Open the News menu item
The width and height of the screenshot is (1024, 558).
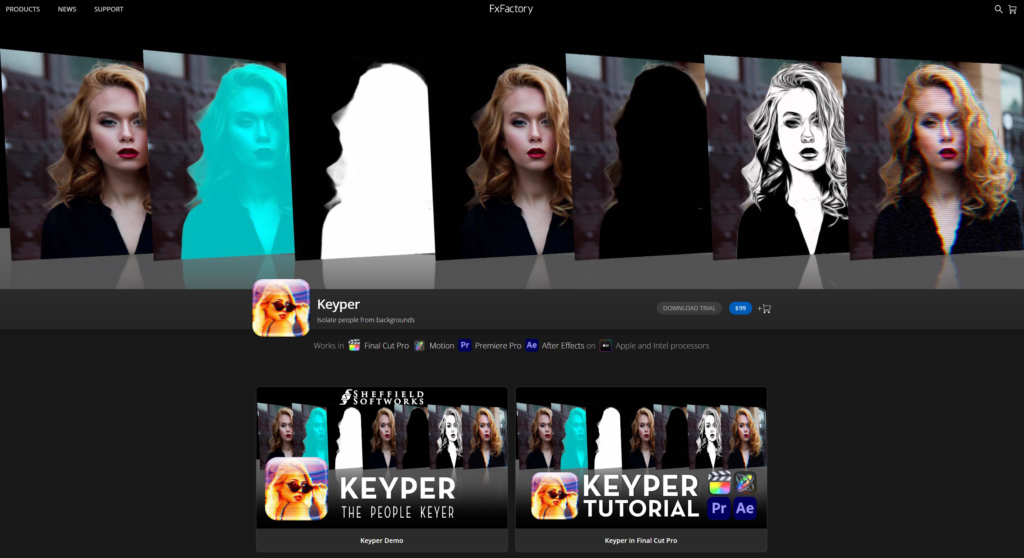click(x=67, y=9)
